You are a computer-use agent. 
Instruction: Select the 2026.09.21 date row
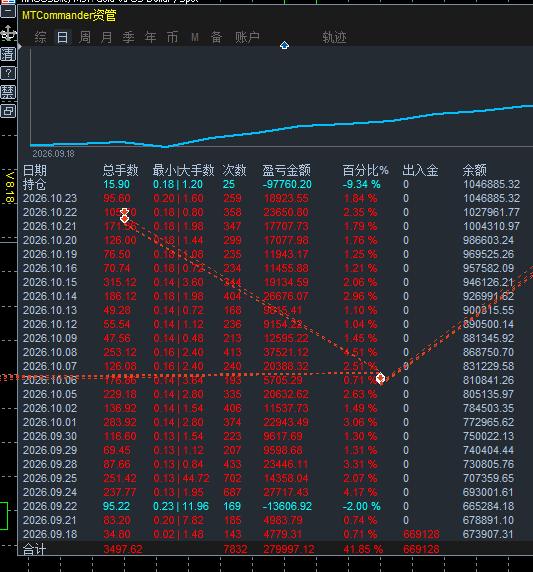click(x=50, y=520)
